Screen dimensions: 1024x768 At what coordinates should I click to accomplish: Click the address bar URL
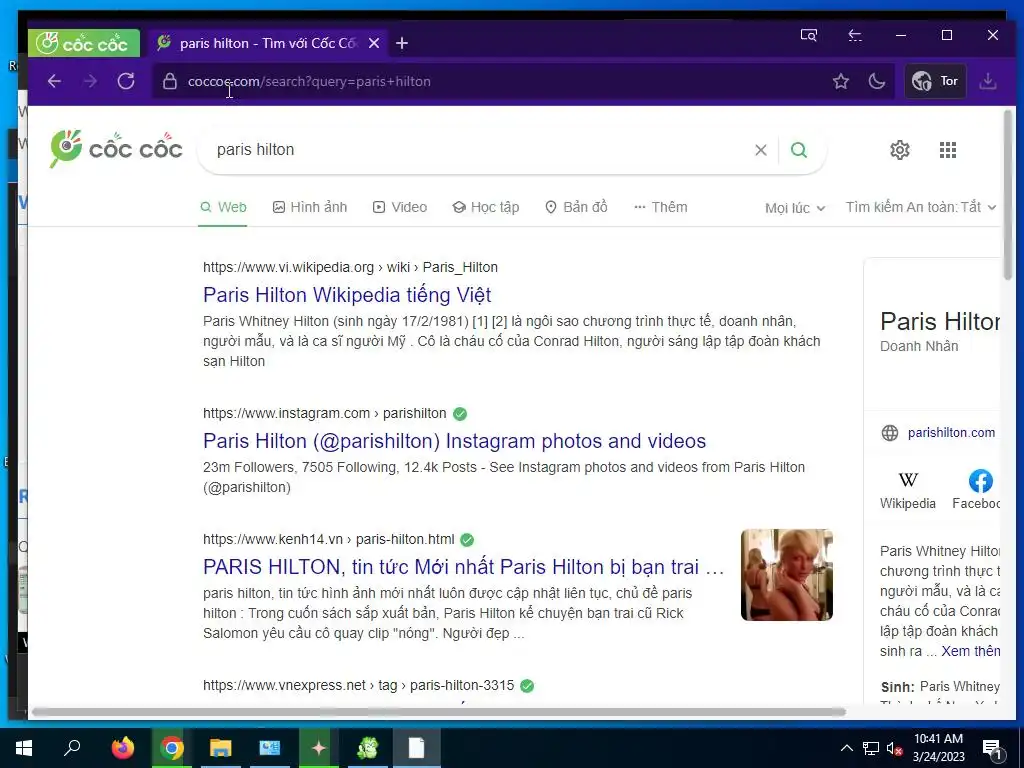coord(309,82)
